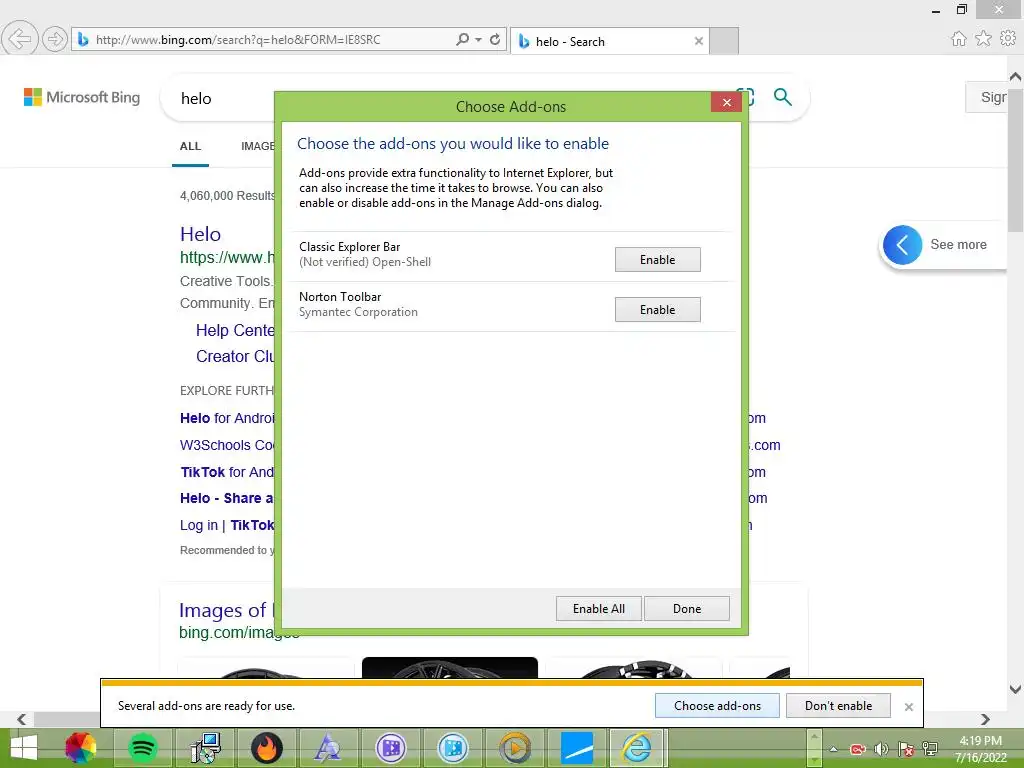Click the network tray icon

click(930, 749)
